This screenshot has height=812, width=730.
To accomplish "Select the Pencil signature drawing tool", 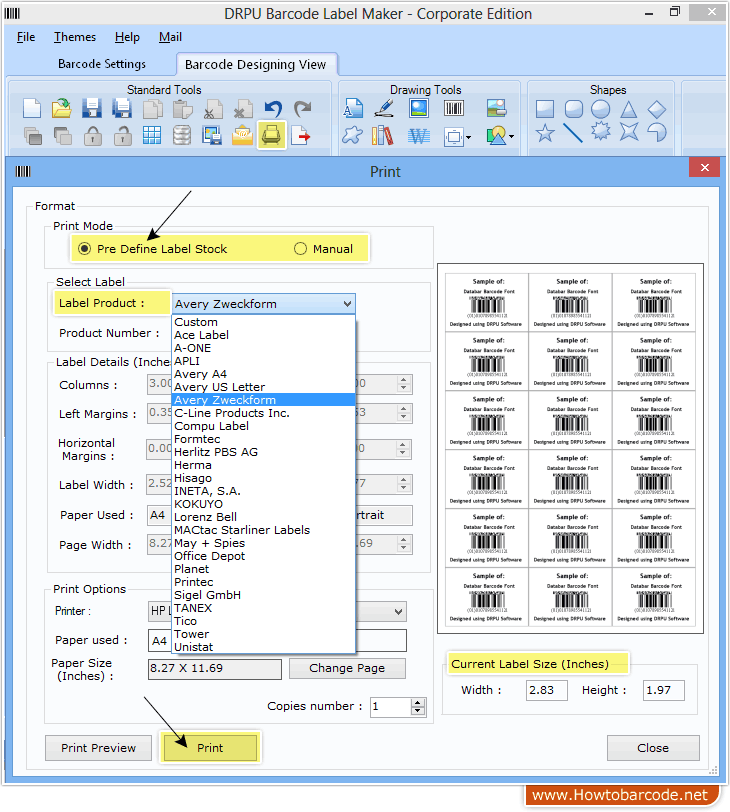I will point(385,109).
